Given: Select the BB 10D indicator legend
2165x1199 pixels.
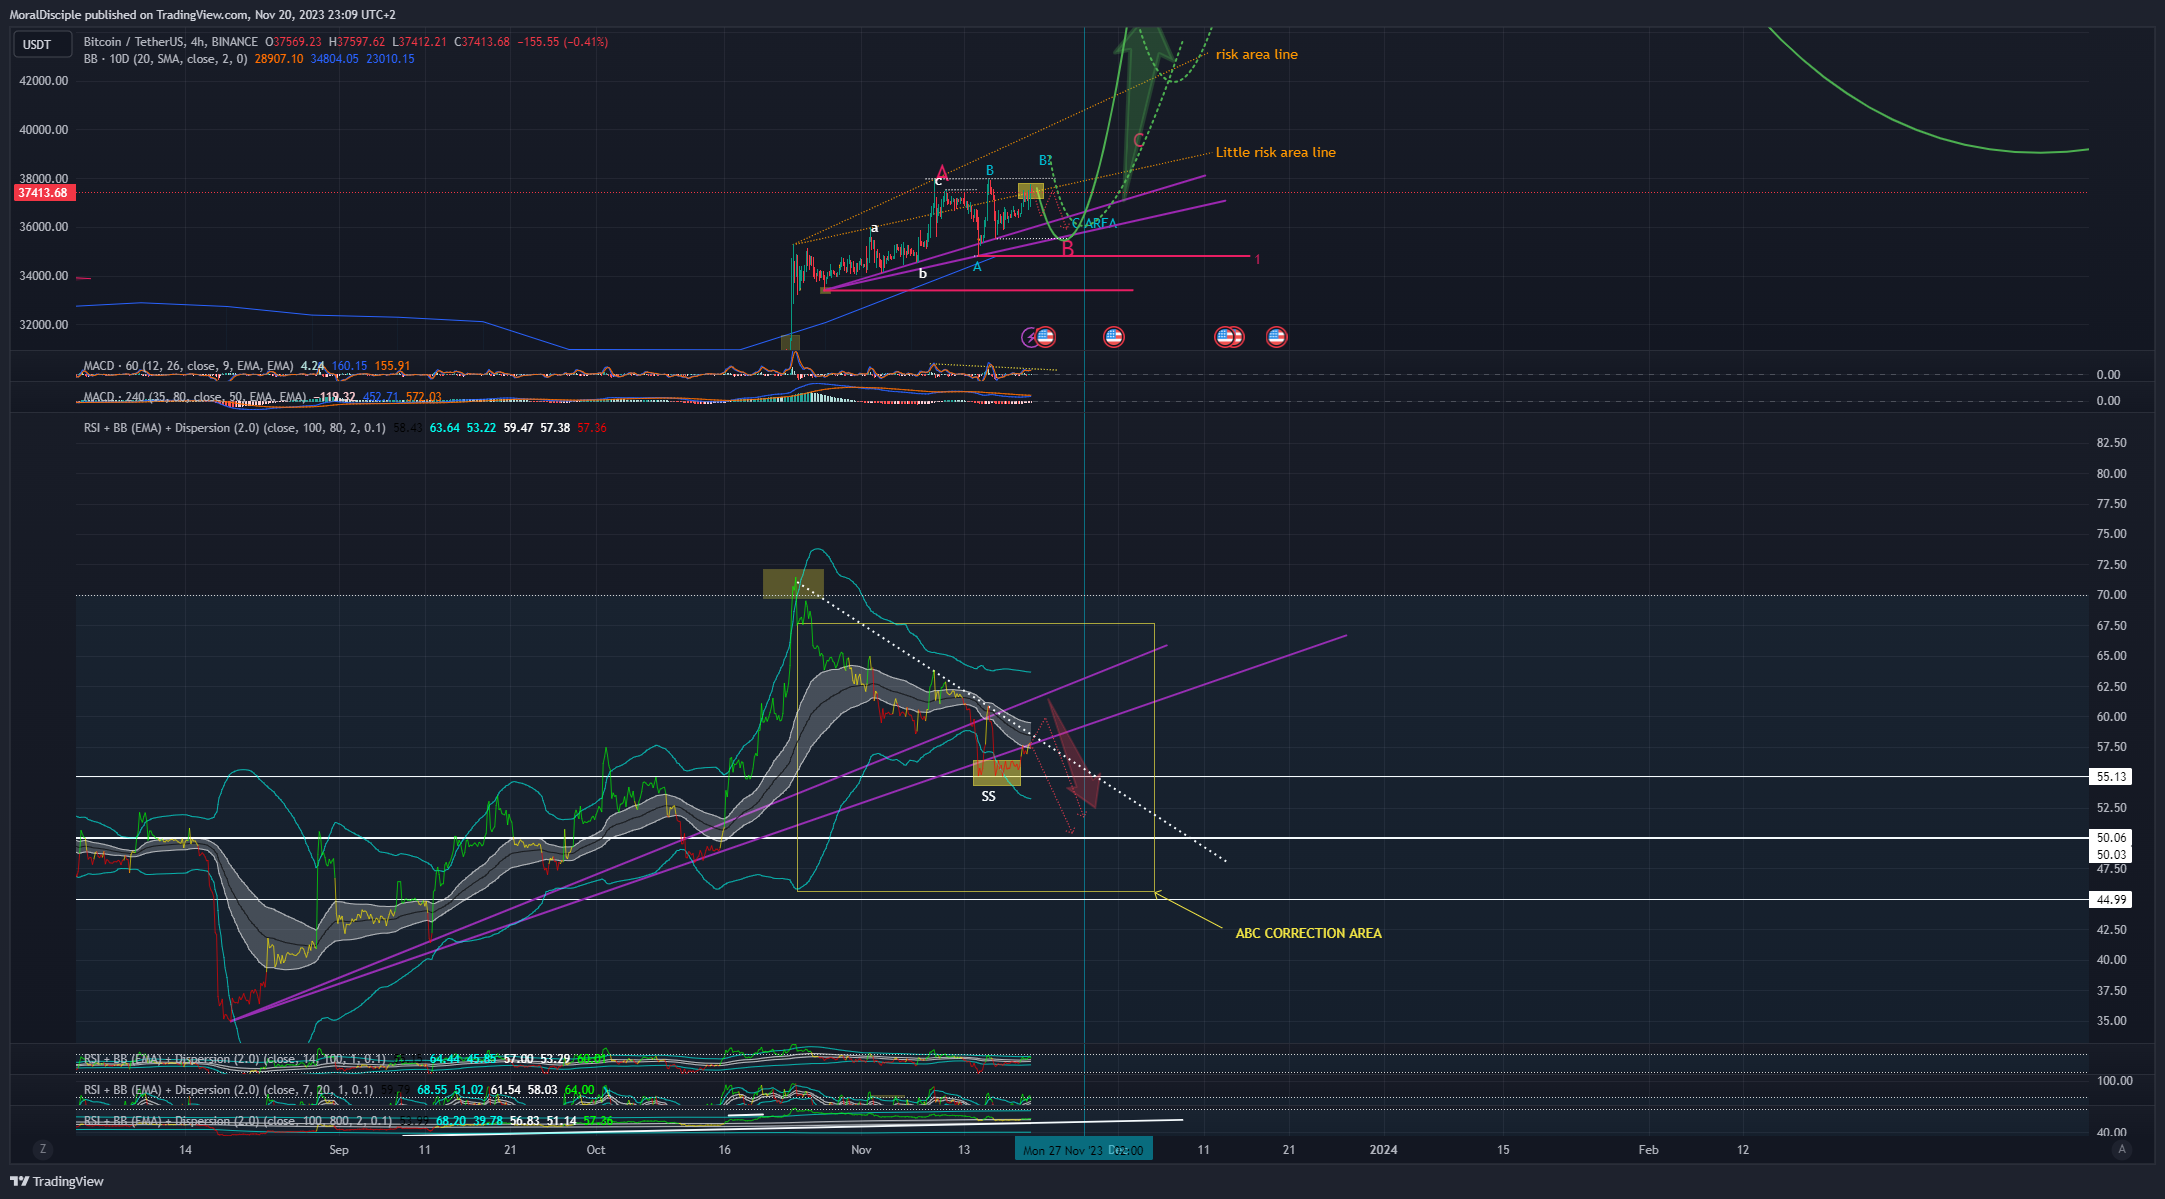Looking at the screenshot, I should click(165, 59).
